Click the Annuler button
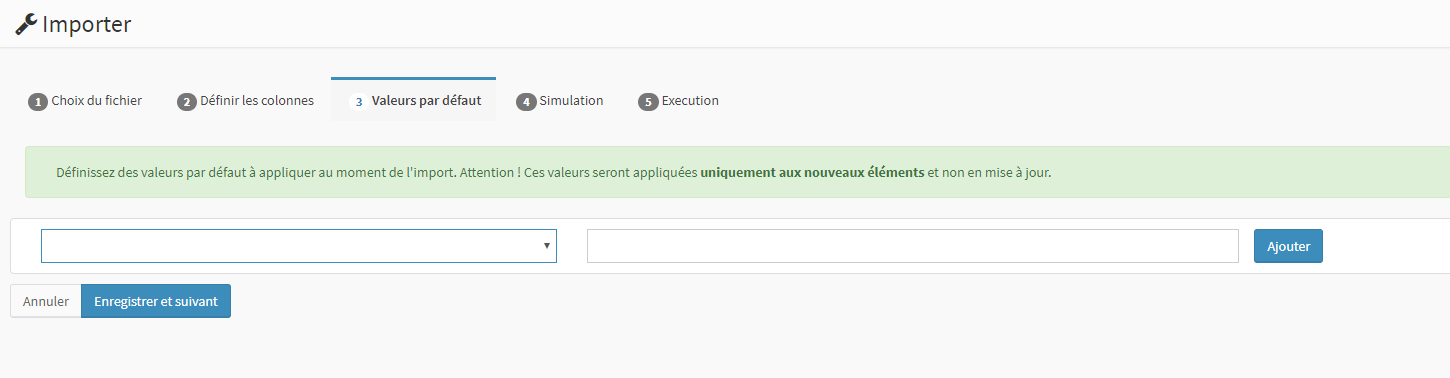The image size is (1450, 378). point(46,301)
